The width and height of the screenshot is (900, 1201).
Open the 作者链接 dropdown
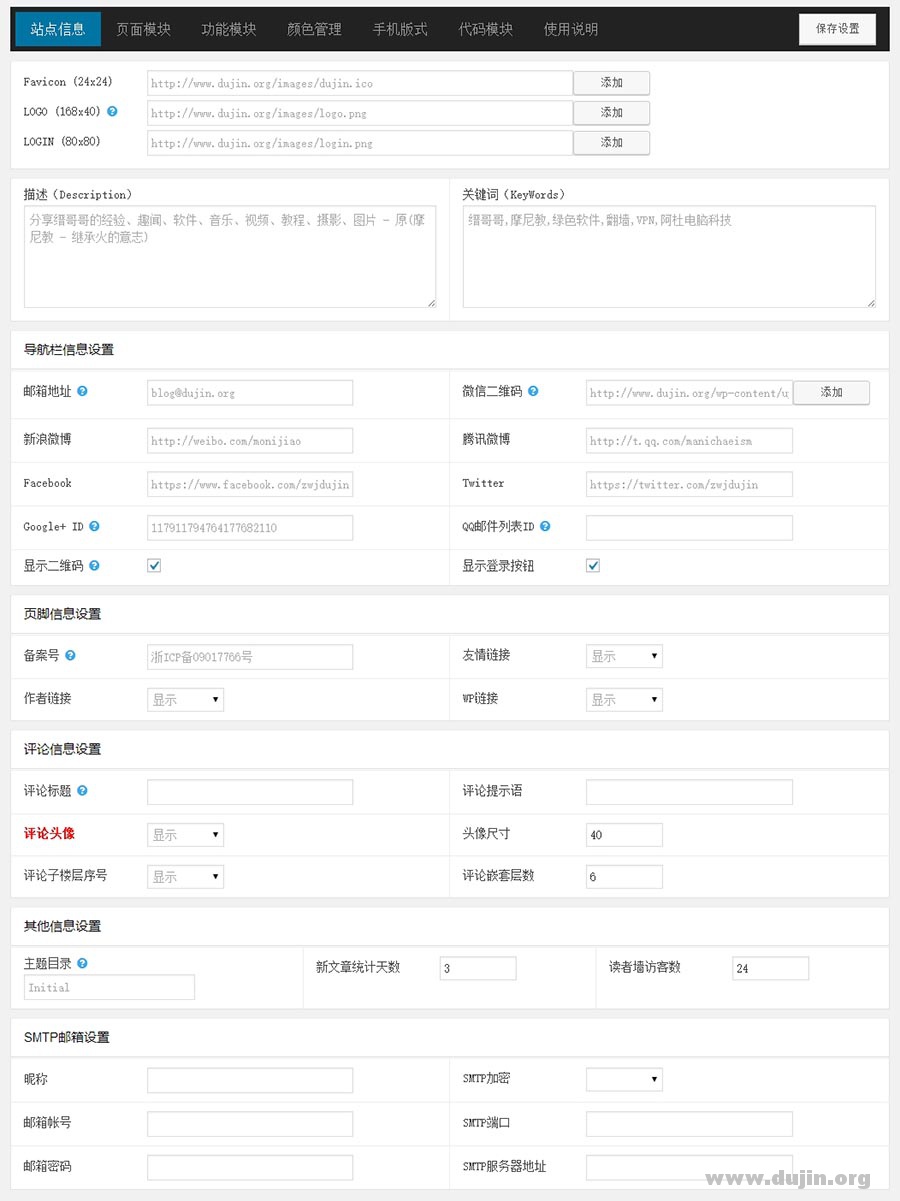click(185, 700)
